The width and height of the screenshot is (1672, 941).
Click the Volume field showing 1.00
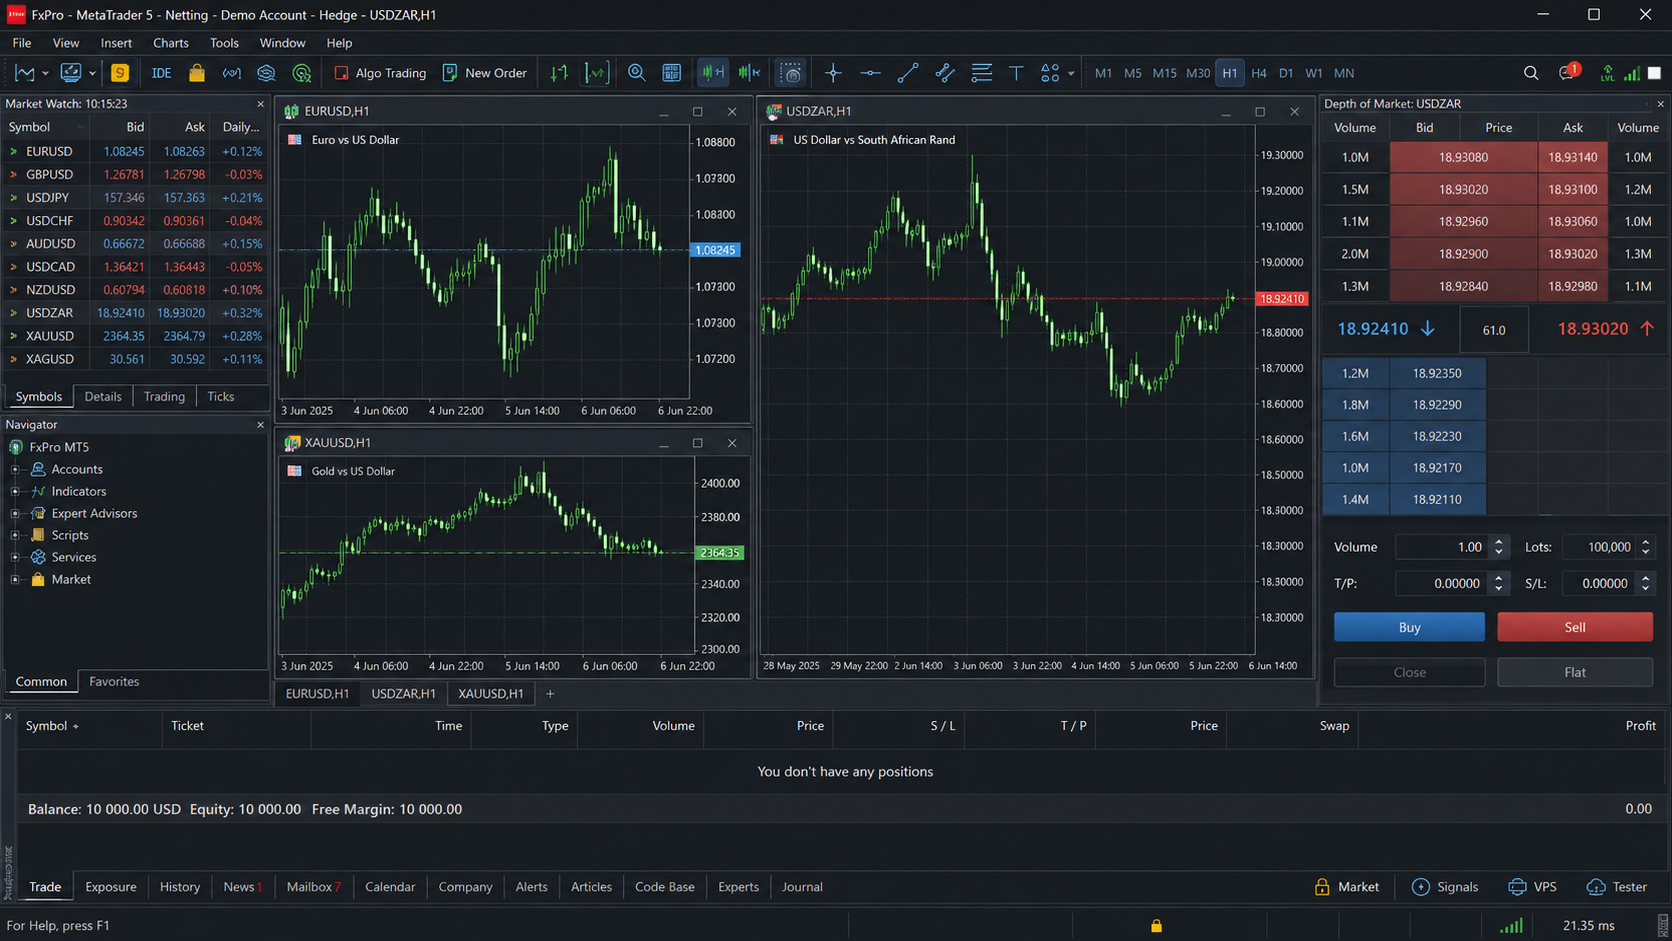1441,547
